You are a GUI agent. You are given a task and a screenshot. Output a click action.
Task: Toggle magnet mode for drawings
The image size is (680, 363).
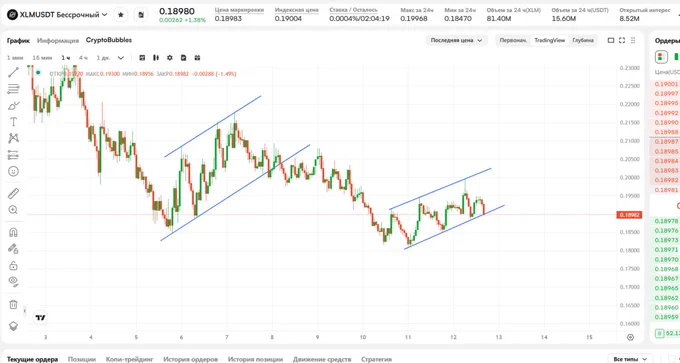[x=13, y=232]
